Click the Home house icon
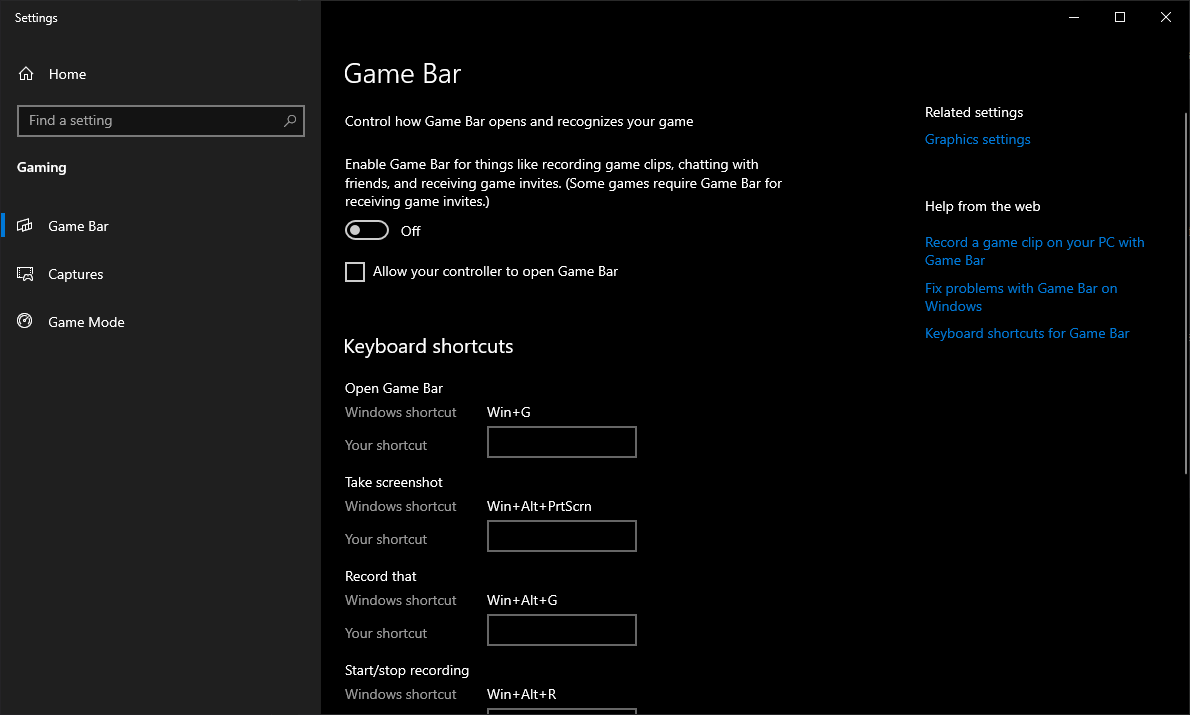The height and width of the screenshot is (715, 1190). tap(26, 74)
